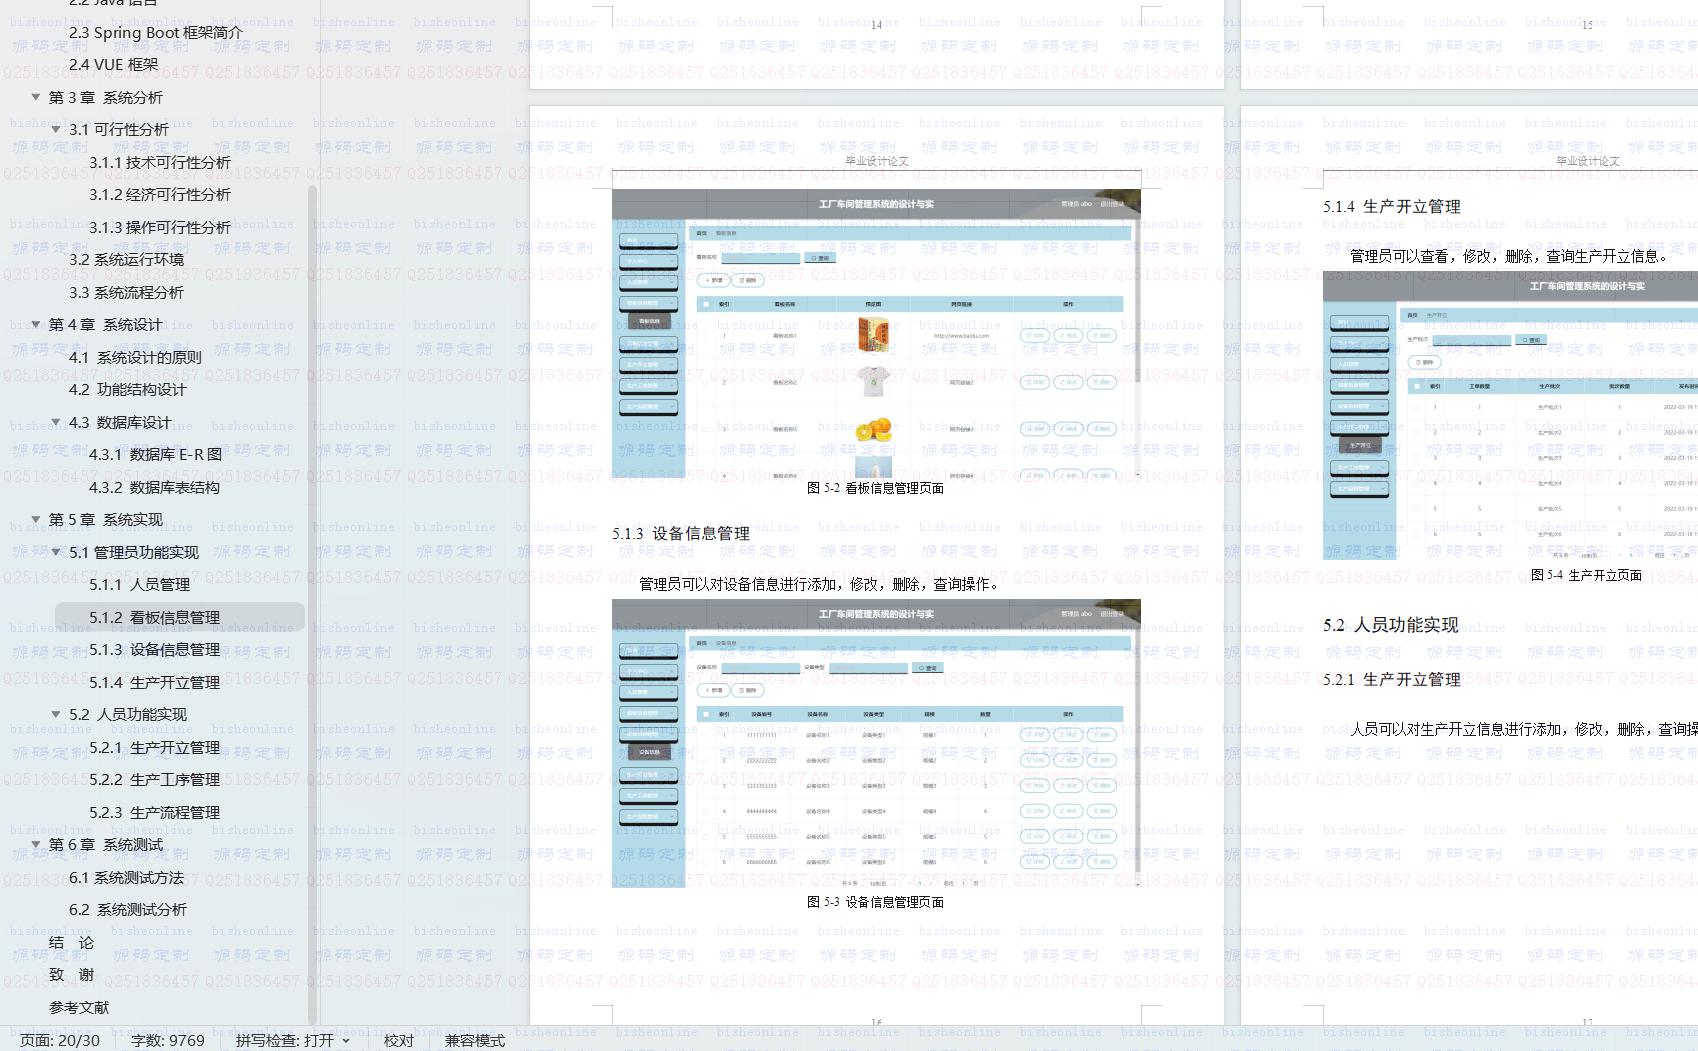Click caption 图 5-3 设备信息管理页面
The width and height of the screenshot is (1698, 1051).
(875, 902)
